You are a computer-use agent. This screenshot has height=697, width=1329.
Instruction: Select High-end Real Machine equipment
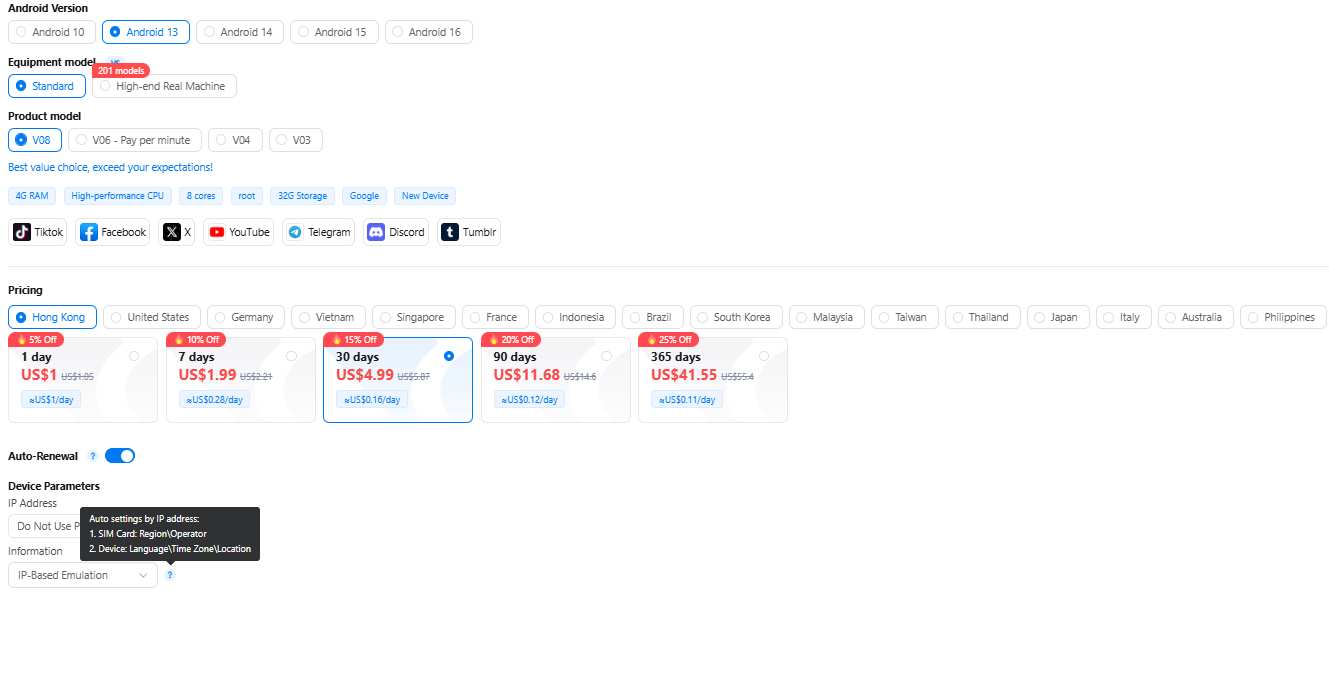[x=164, y=85]
